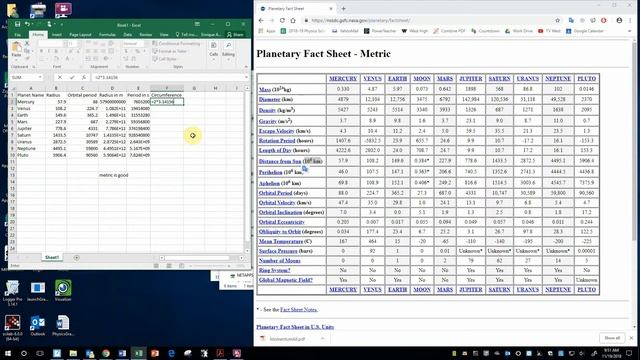Go to Chrome home page
640x360 pixels.
click(x=293, y=20)
